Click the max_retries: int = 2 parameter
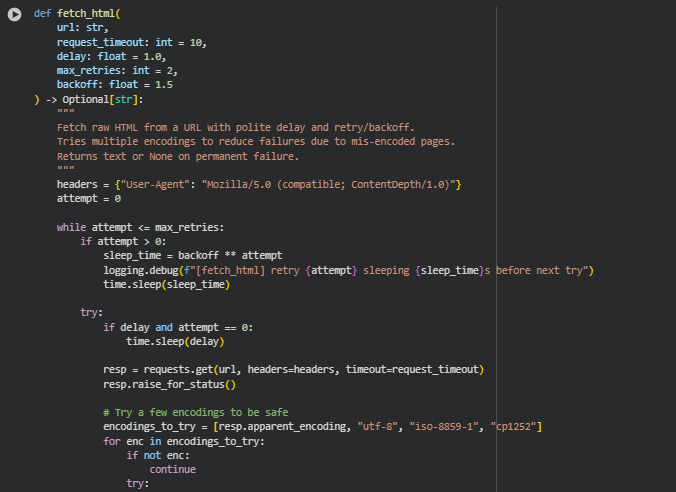 point(116,71)
